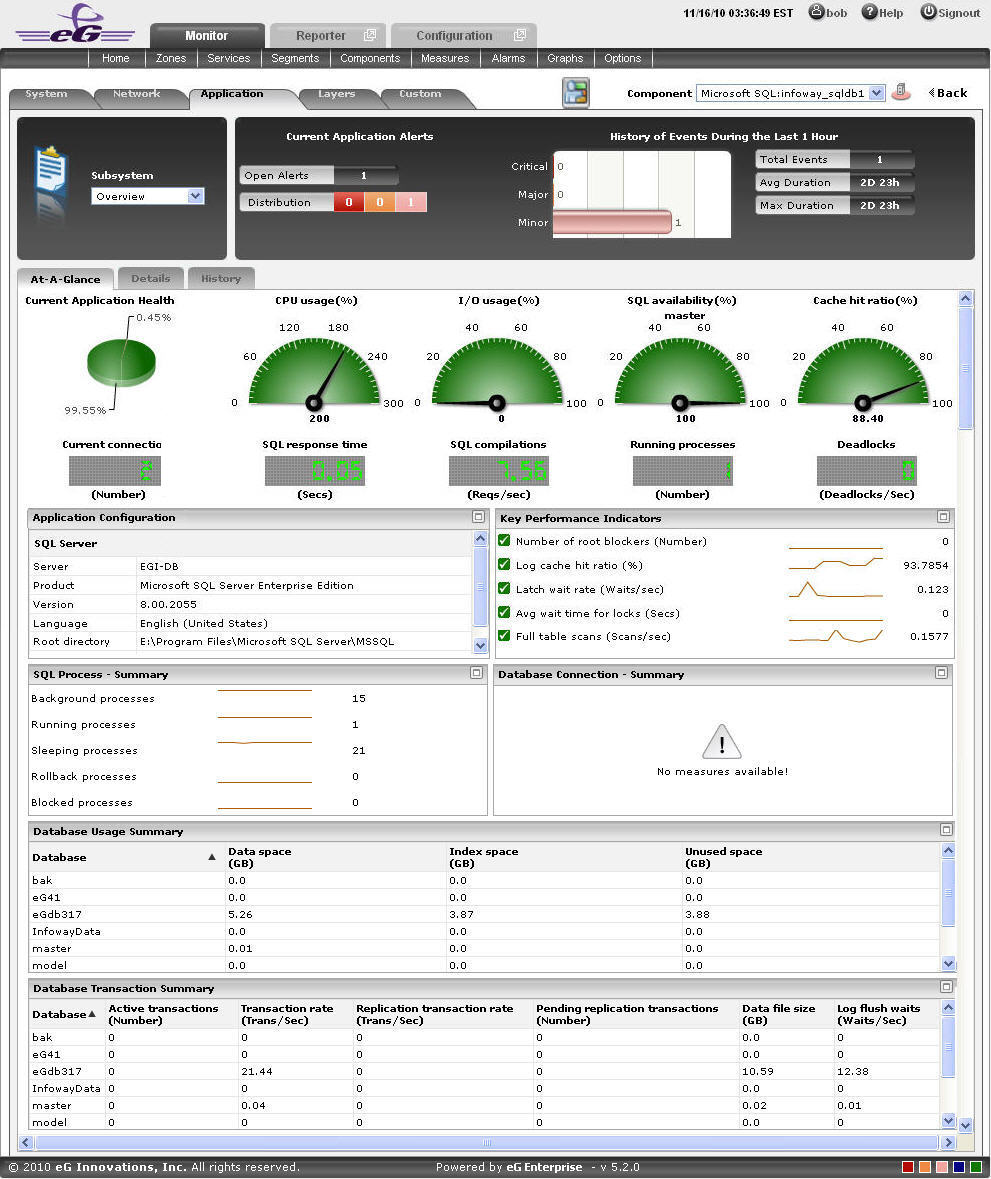Maximize the Database Transaction Summary panel
The image size is (991, 1179).
pyautogui.click(x=947, y=987)
